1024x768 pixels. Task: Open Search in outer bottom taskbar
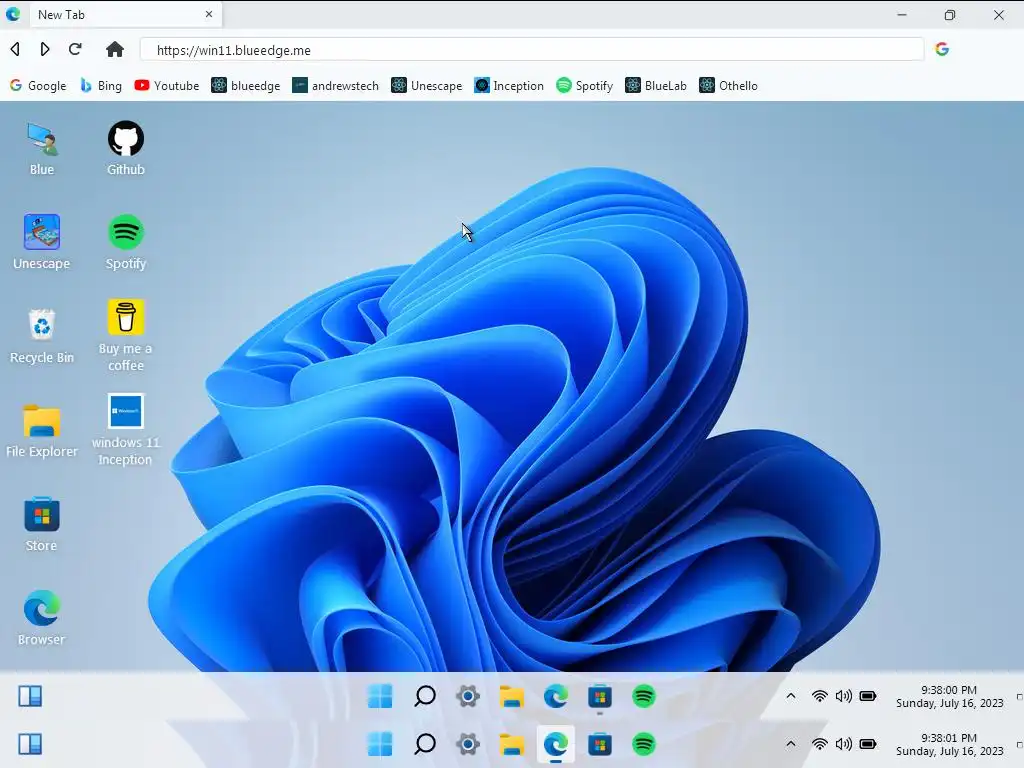tap(424, 744)
